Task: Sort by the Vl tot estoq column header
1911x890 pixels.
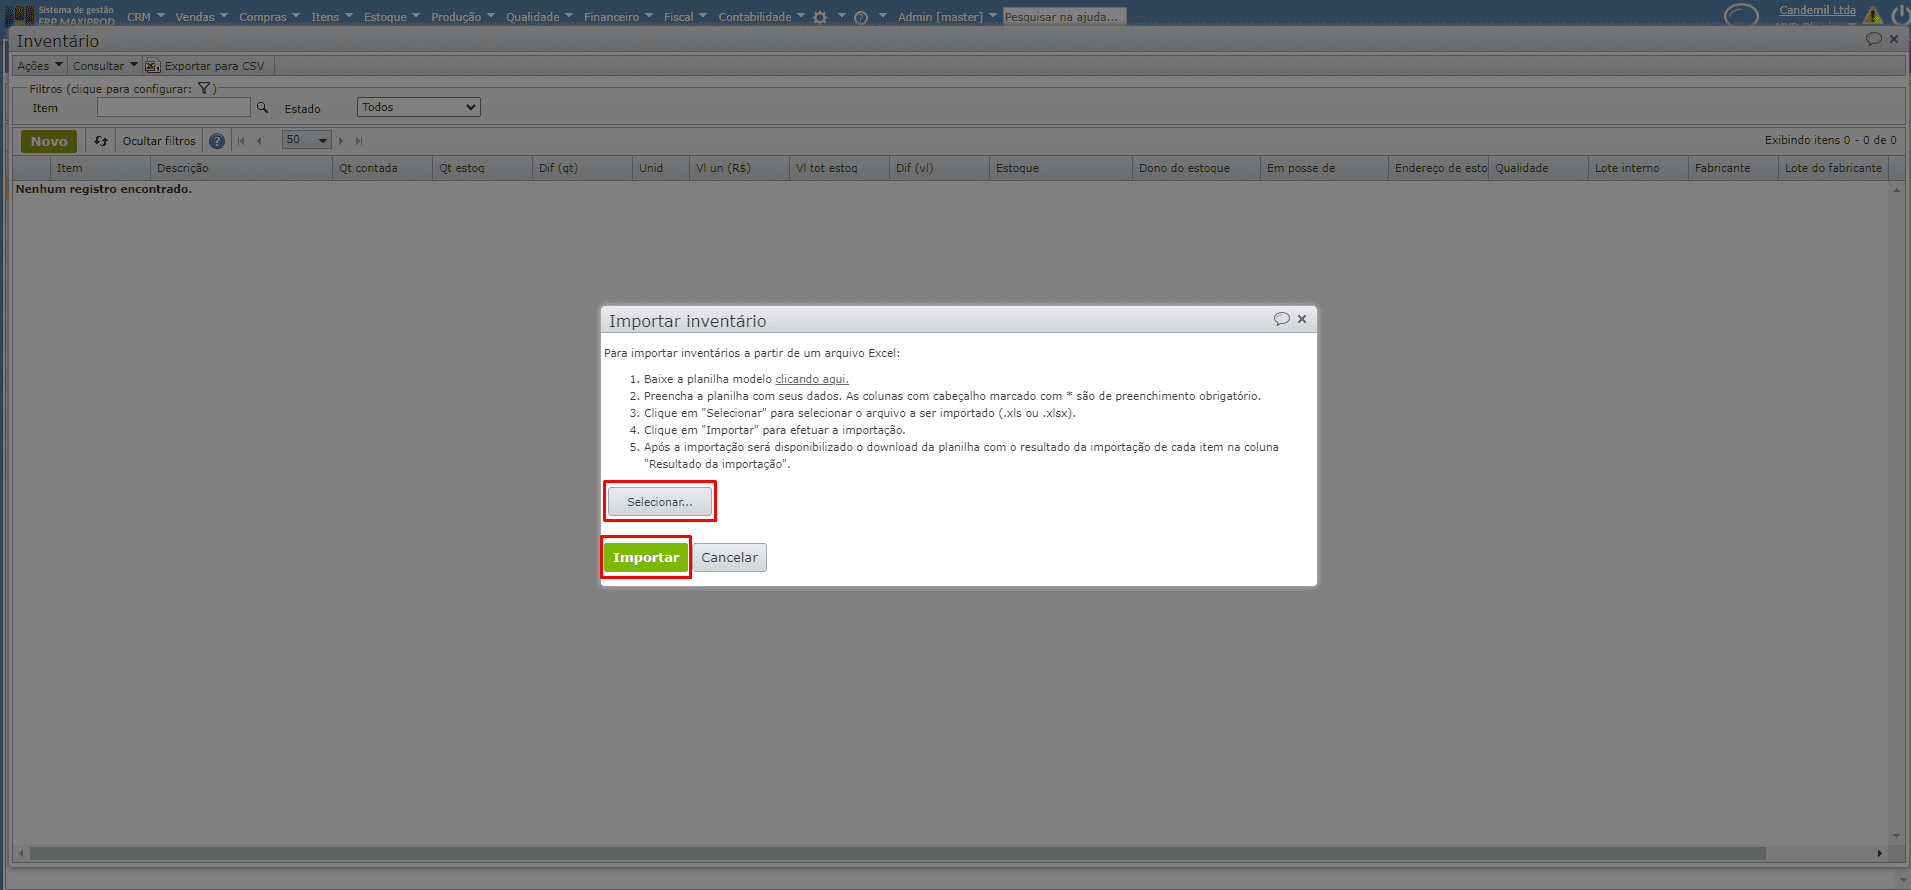Action: (839, 168)
